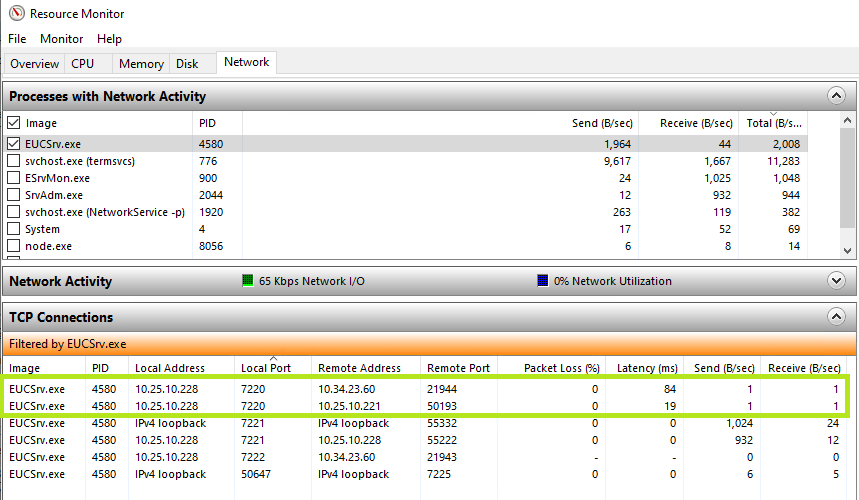Screen dimensions: 859x500
Task: Uncheck the EUCSrv.exe process checkbox
Action: coord(14,144)
